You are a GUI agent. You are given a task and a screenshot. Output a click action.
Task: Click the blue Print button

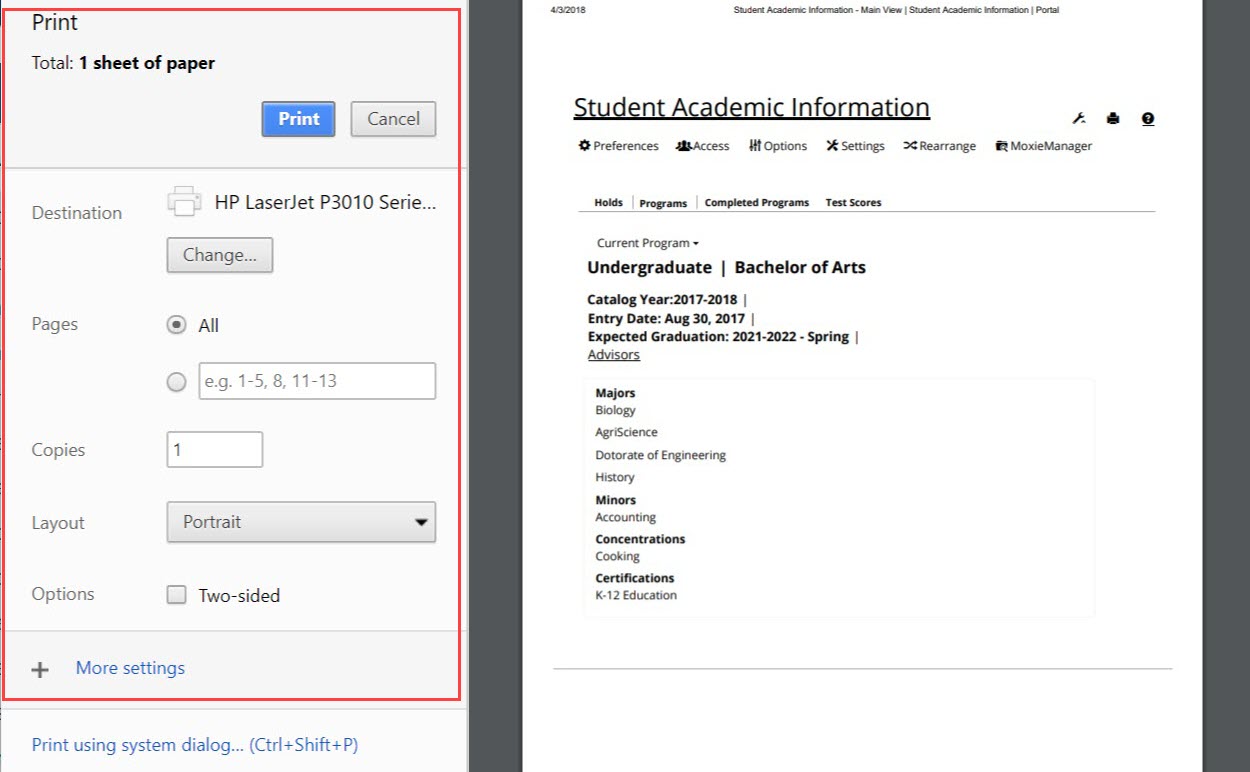point(298,119)
